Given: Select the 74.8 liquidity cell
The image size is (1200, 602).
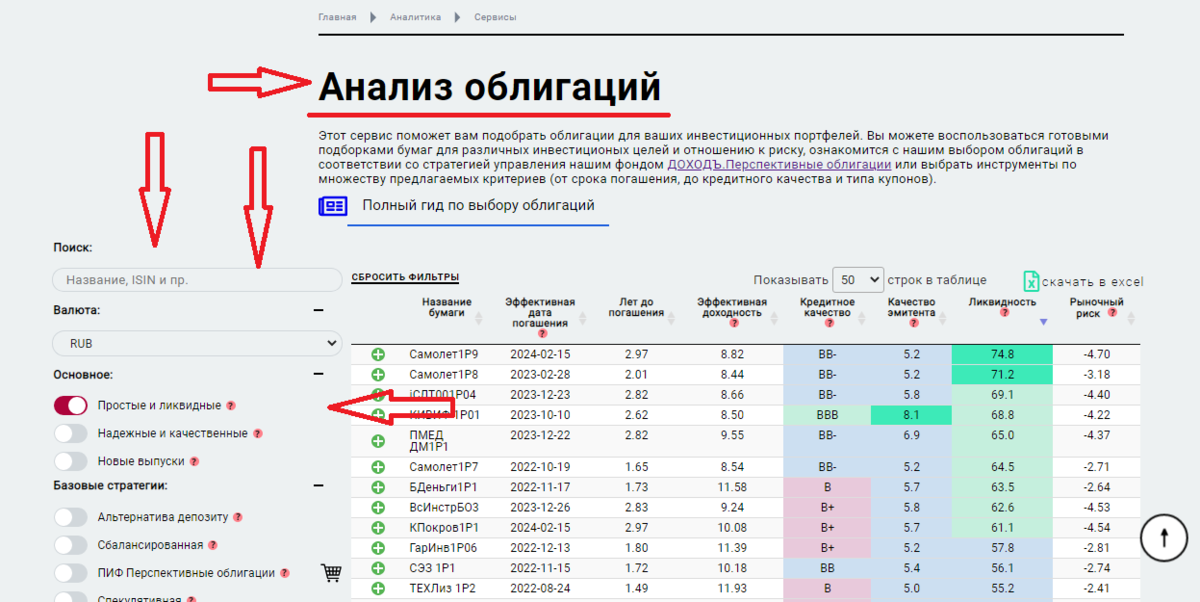Looking at the screenshot, I should point(1002,354).
